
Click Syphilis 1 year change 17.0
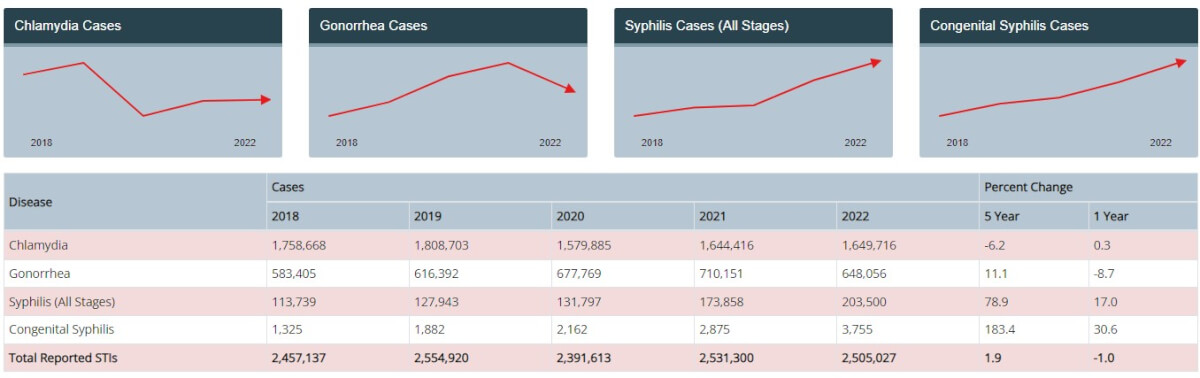(1105, 301)
